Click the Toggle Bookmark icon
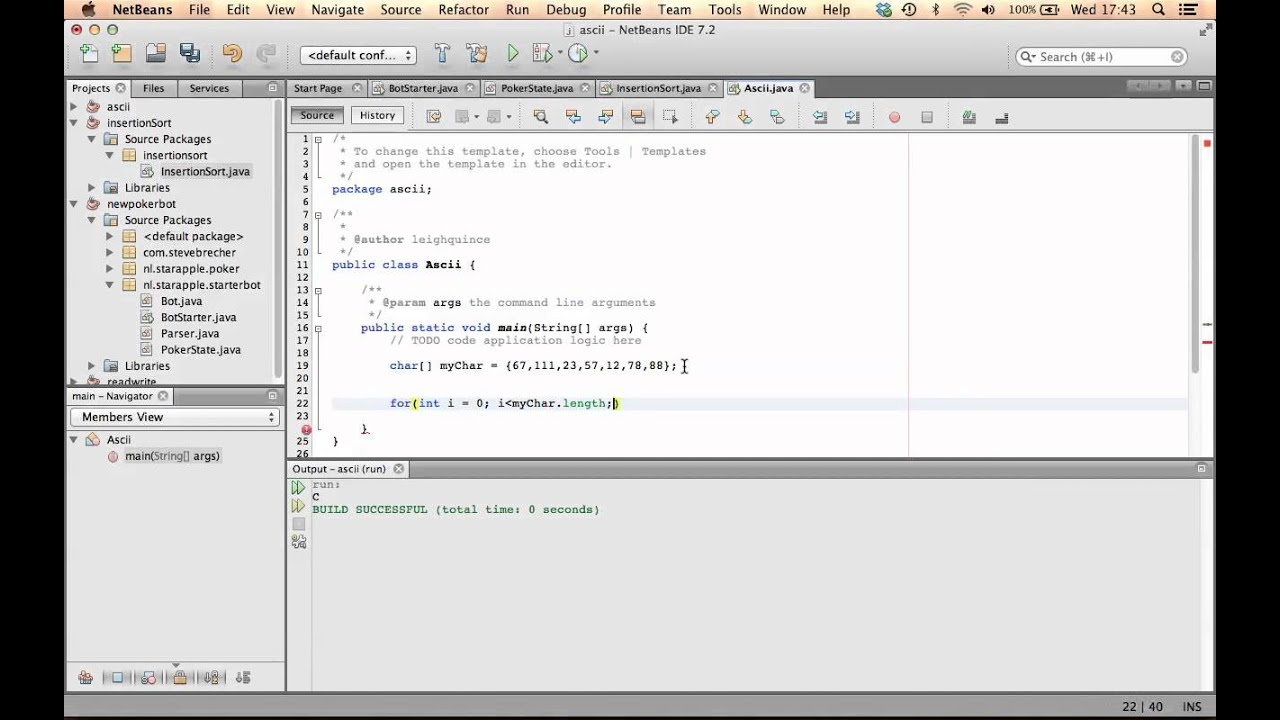This screenshot has height=720, width=1280. (x=777, y=117)
